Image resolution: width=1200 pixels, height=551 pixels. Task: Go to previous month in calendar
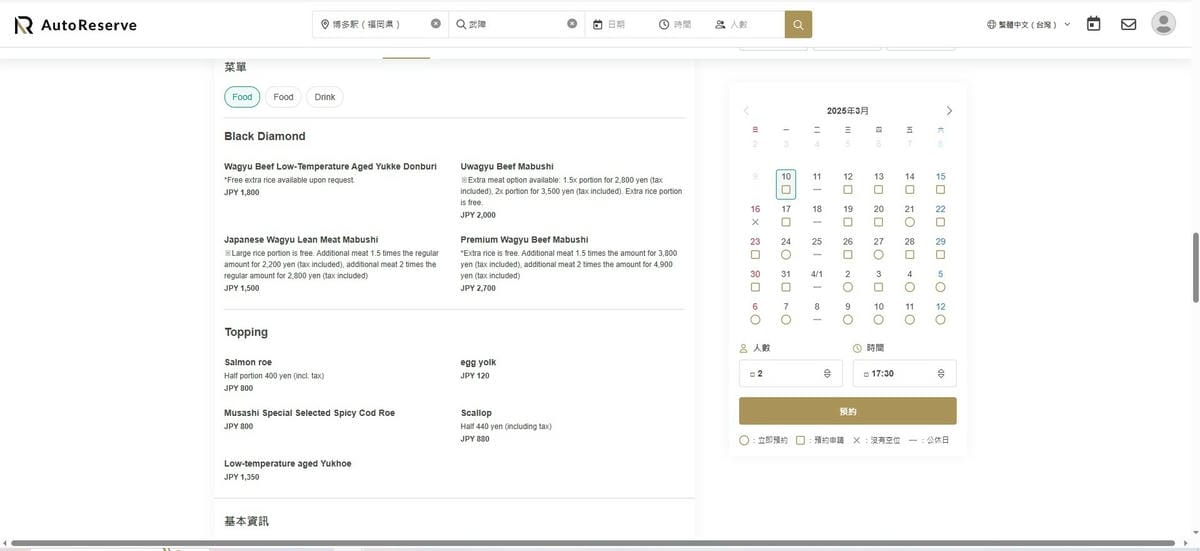(x=746, y=110)
